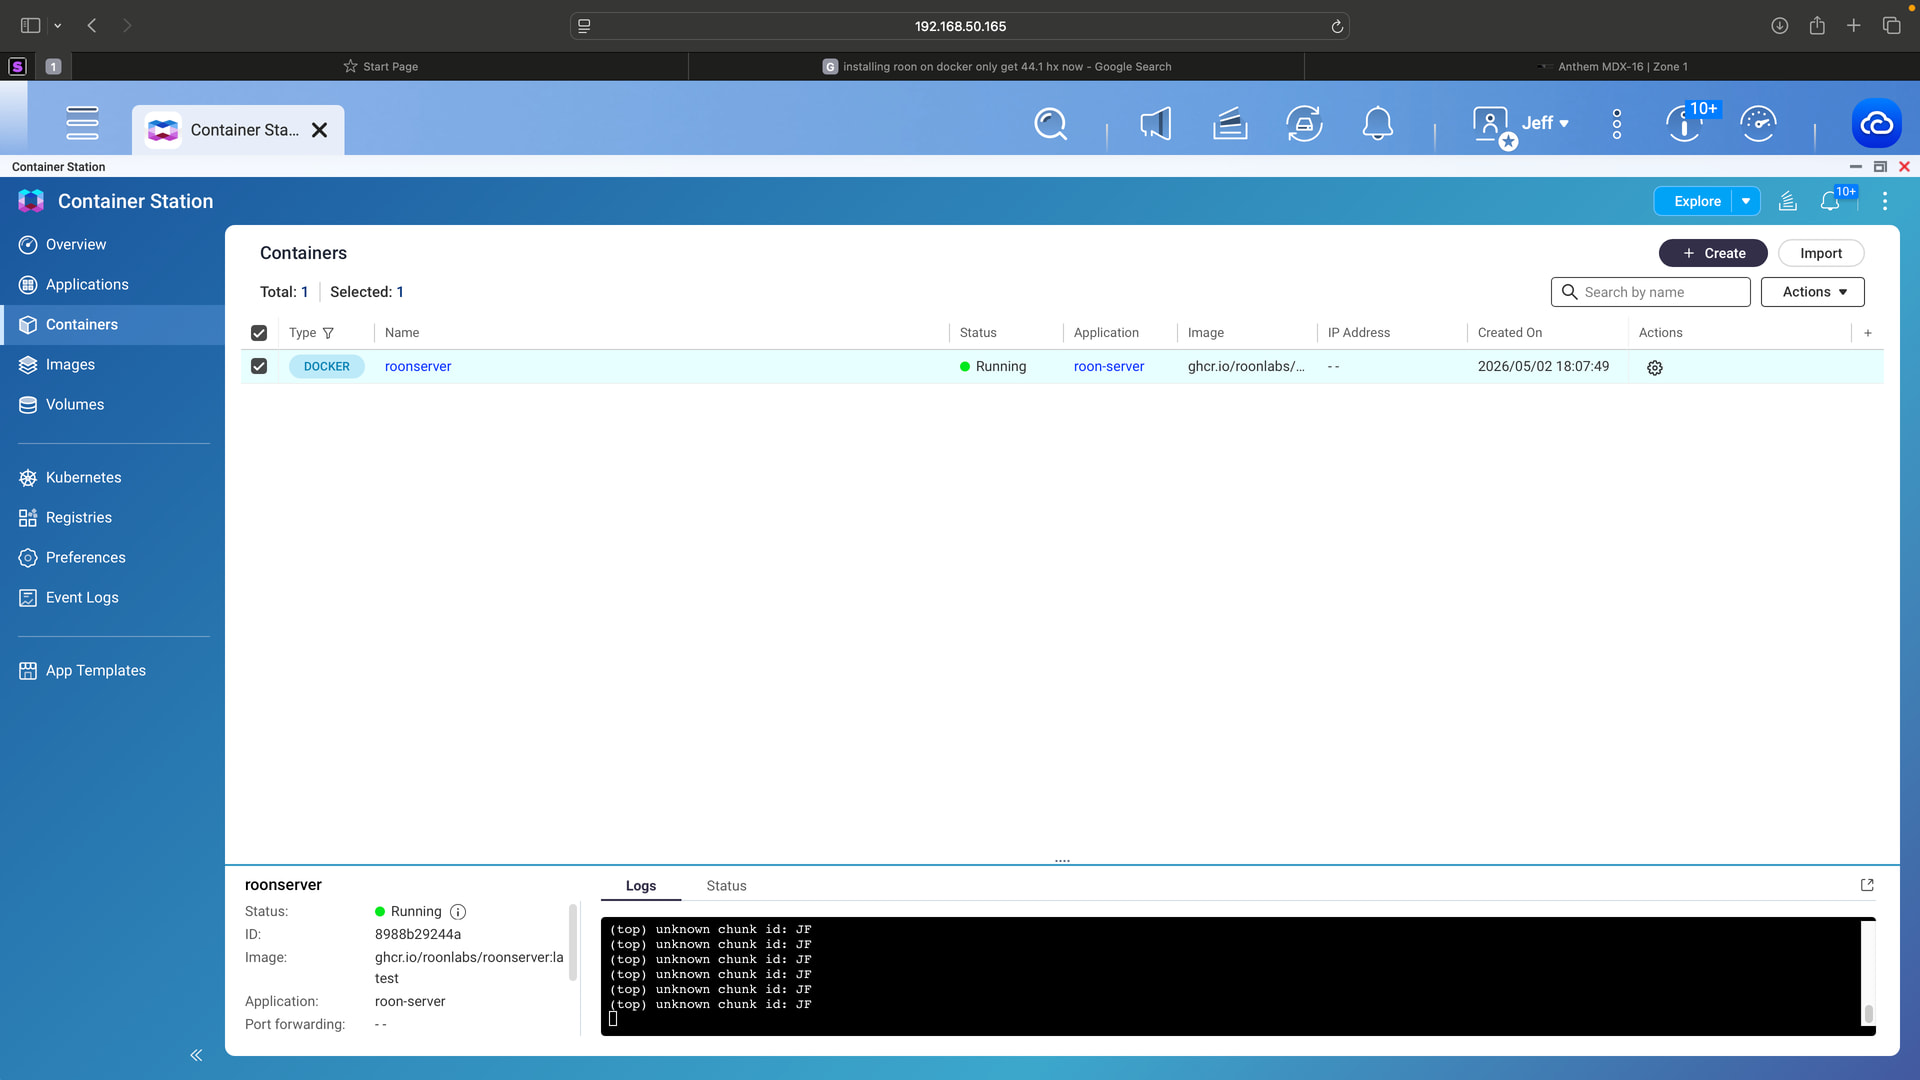Uncheck the roonserver row checkbox
The image size is (1920, 1080).
click(x=259, y=366)
